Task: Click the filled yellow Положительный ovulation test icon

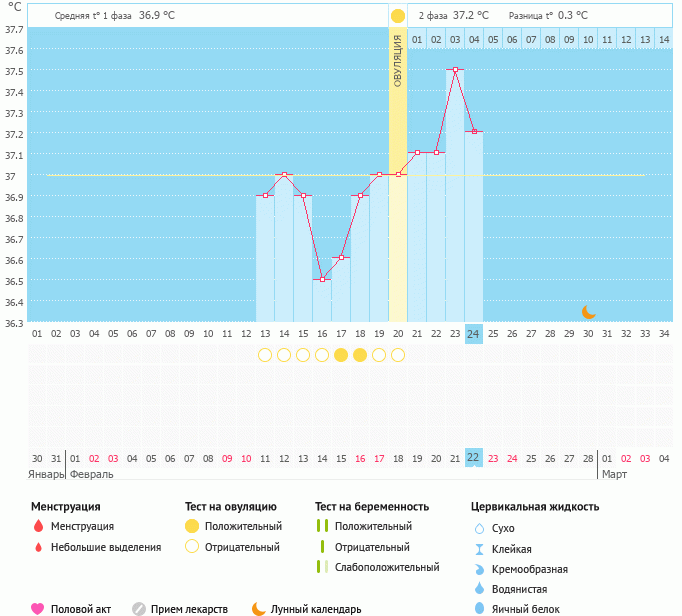Action: pos(192,526)
